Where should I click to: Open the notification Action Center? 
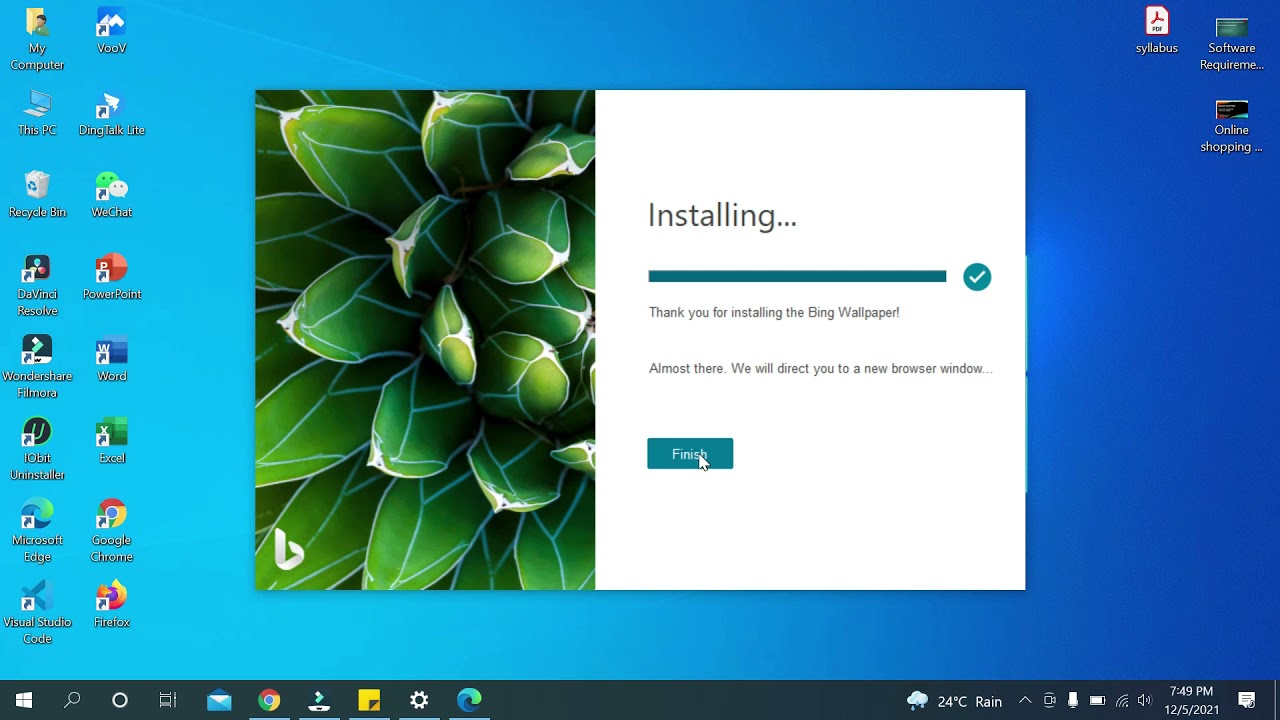pos(1247,700)
